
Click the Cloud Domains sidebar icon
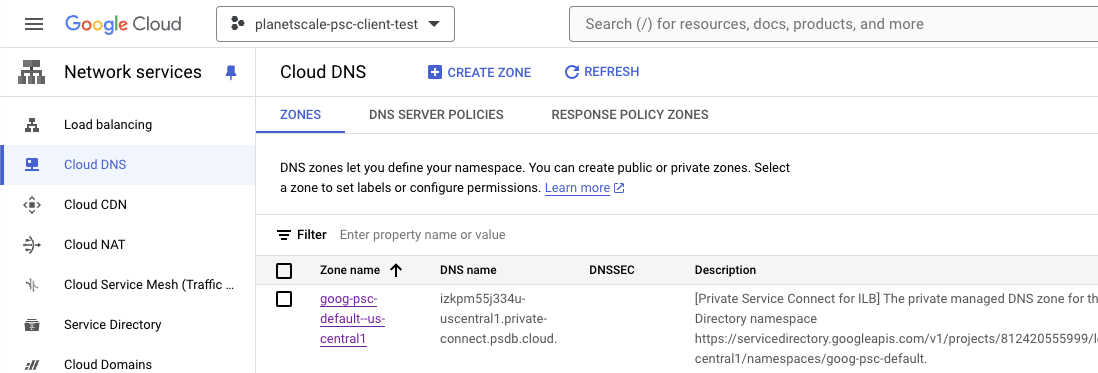[x=32, y=365]
